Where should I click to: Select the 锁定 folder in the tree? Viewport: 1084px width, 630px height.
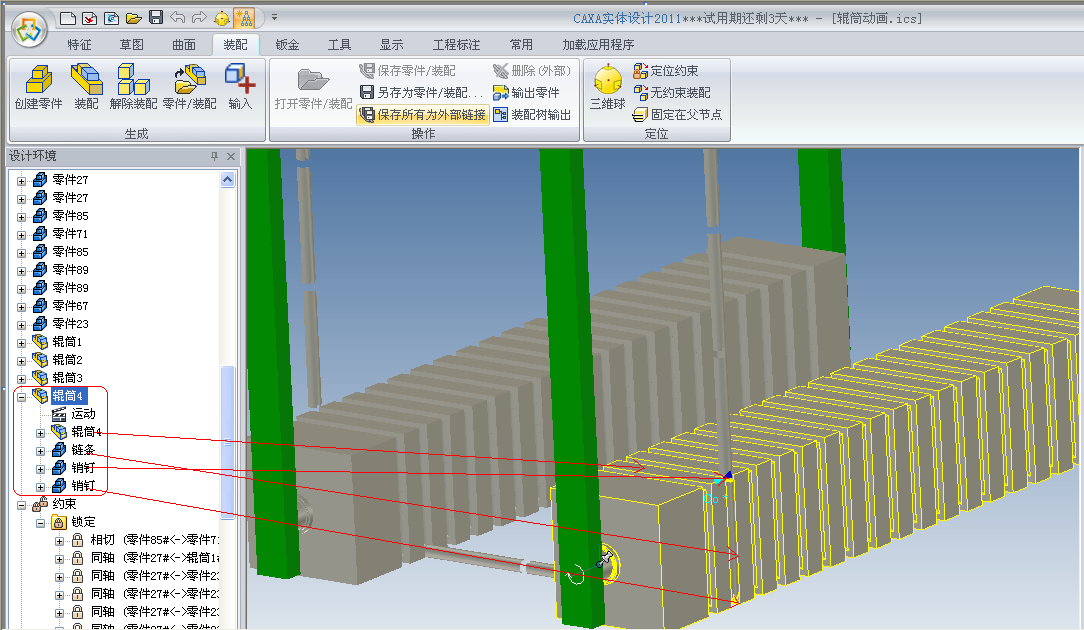pyautogui.click(x=84, y=521)
